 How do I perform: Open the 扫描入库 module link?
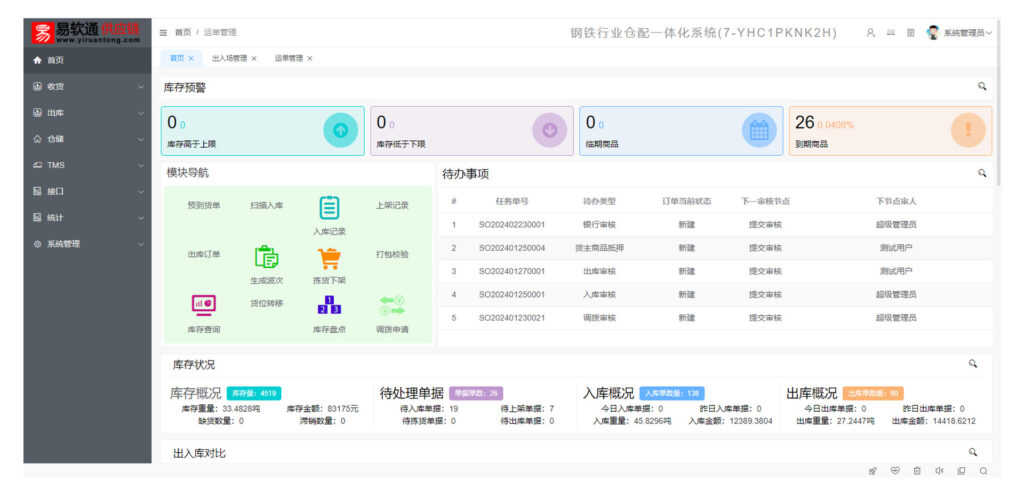click(x=266, y=205)
